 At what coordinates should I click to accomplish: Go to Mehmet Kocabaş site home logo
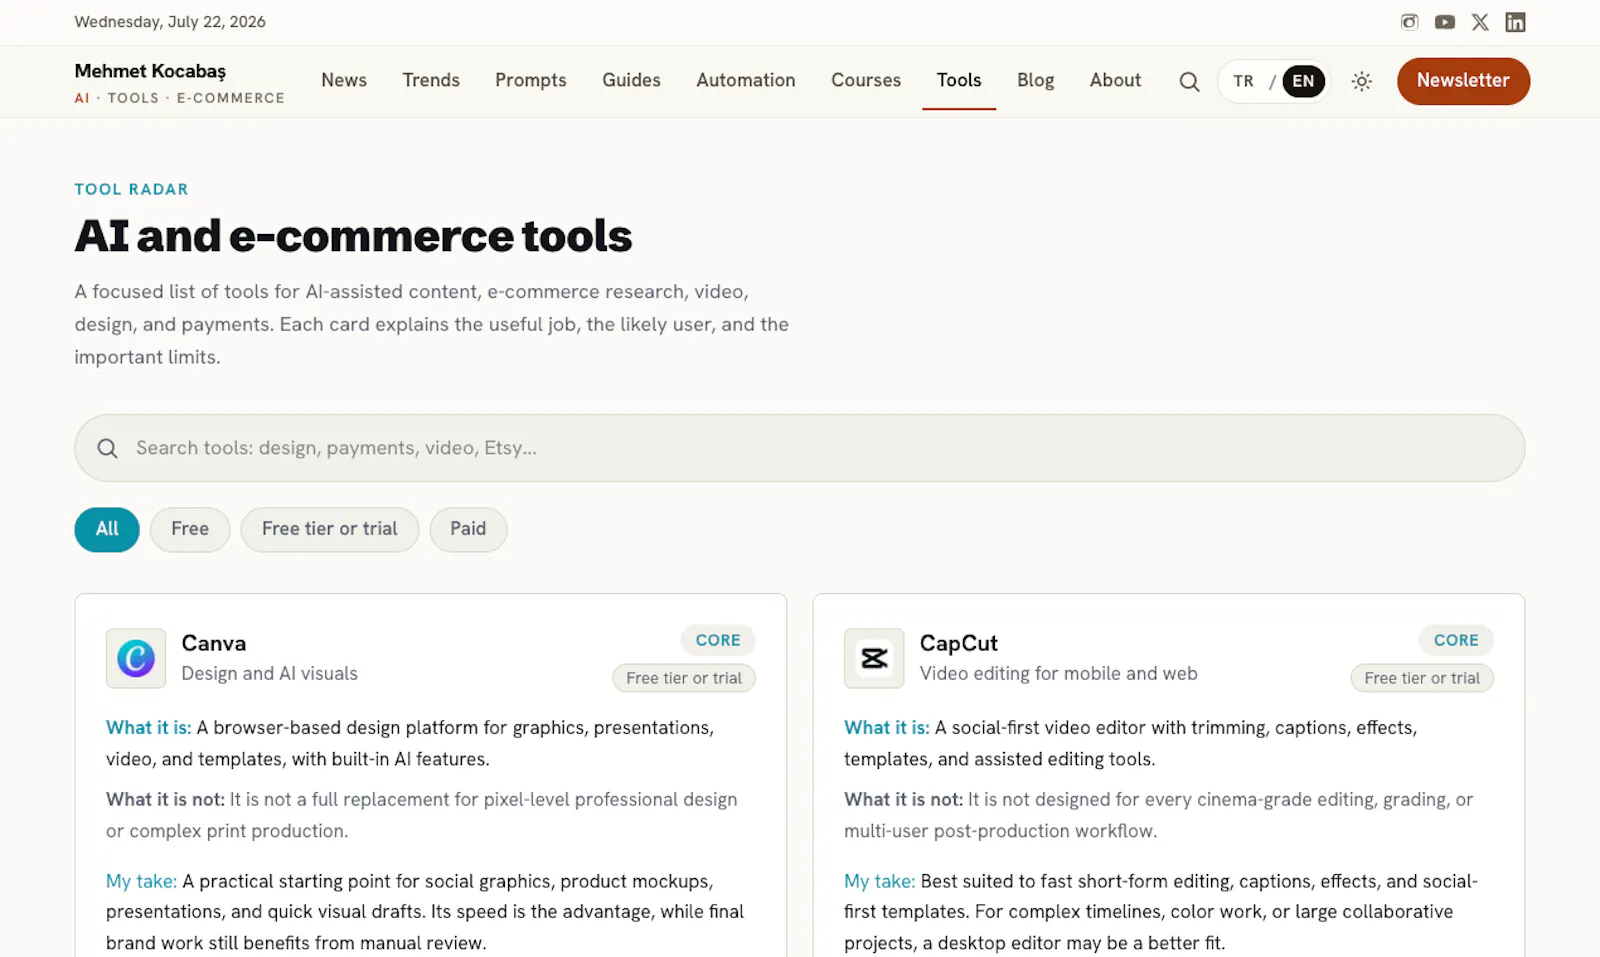[179, 82]
